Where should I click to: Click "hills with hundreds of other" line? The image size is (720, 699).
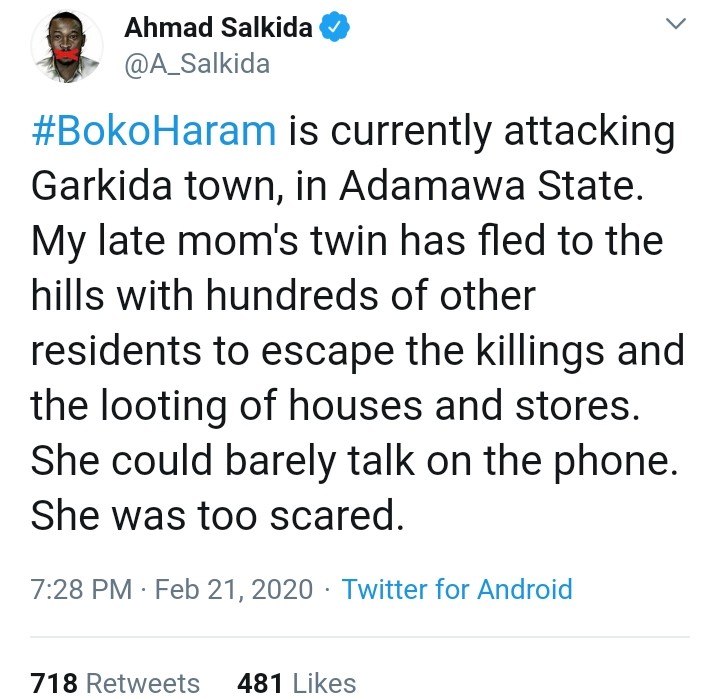pos(283,296)
